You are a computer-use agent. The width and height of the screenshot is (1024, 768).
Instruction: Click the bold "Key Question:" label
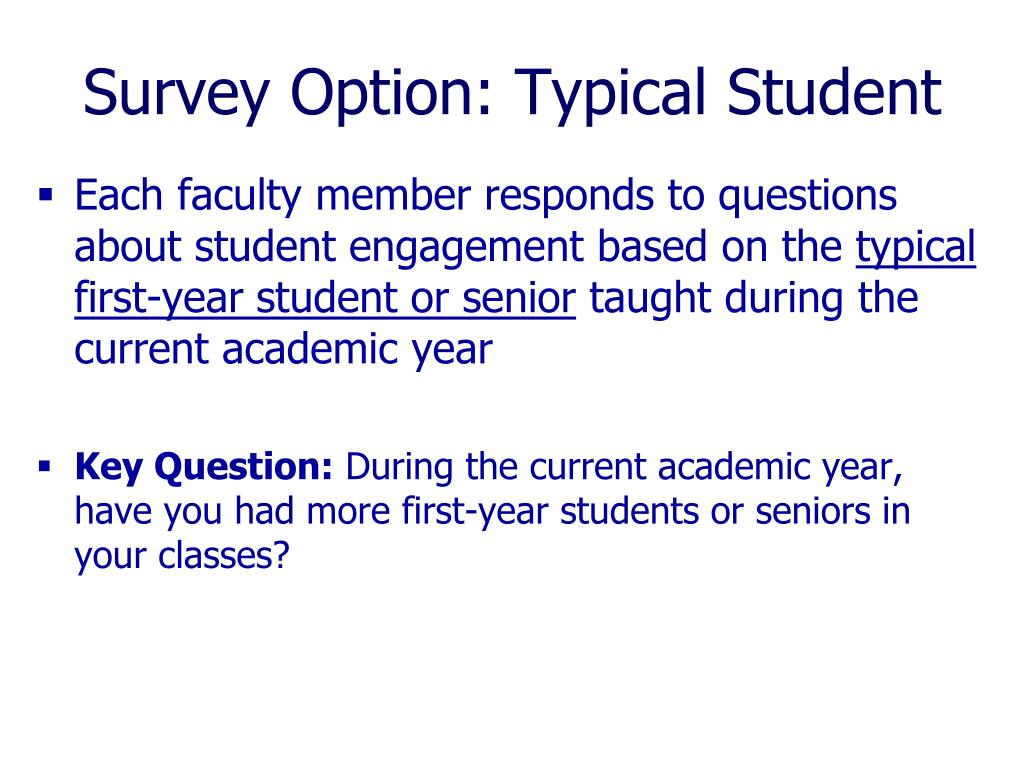tap(204, 468)
